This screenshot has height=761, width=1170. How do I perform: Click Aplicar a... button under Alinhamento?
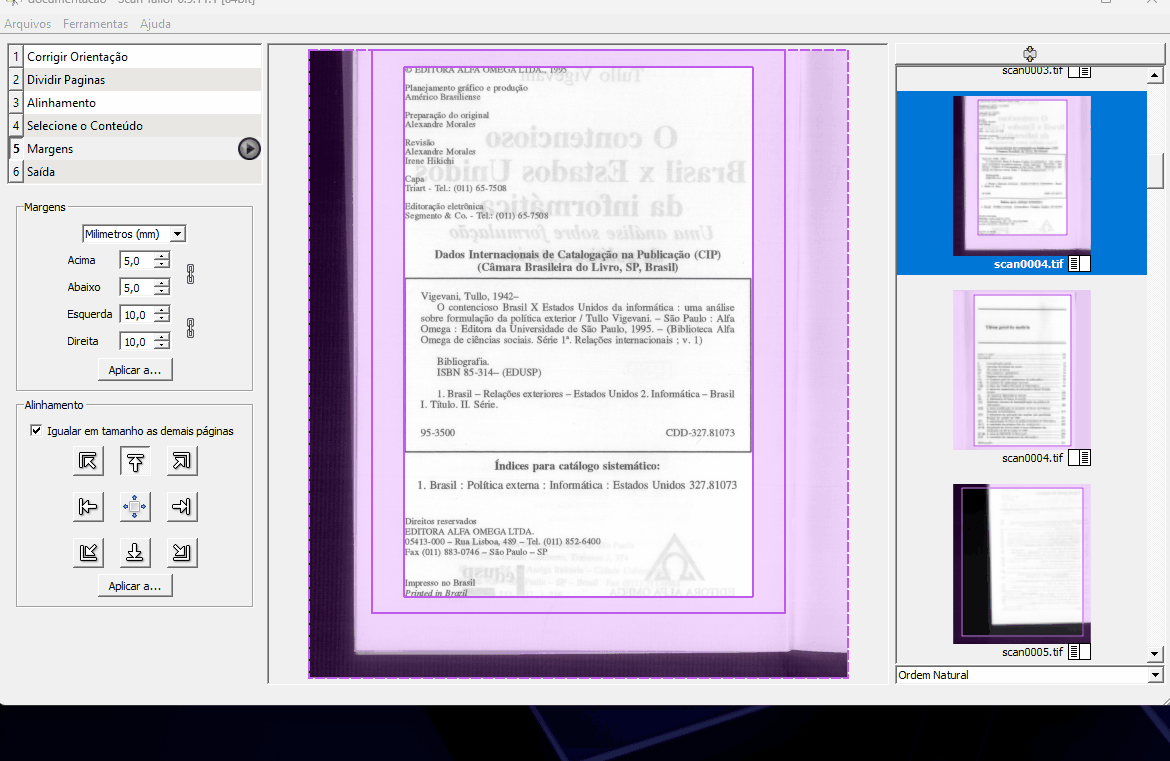click(x=135, y=586)
